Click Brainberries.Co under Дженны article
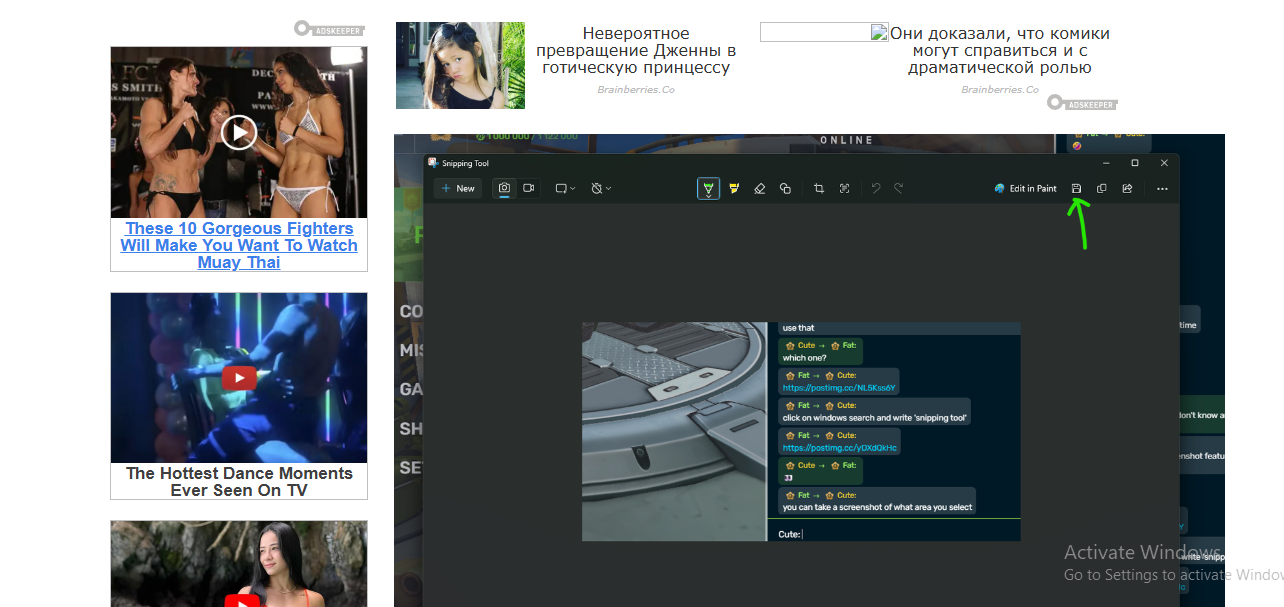Screen dimensions: 1284x607 [x=636, y=90]
